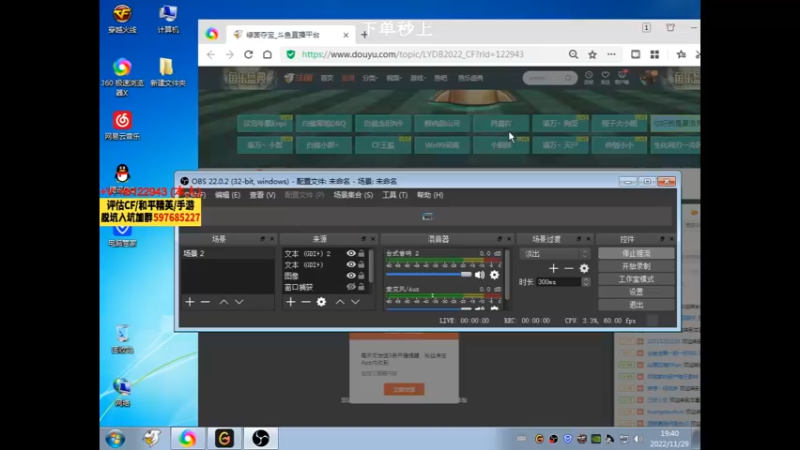
Task: Open Windows Start button on taskbar
Action: coord(115,439)
